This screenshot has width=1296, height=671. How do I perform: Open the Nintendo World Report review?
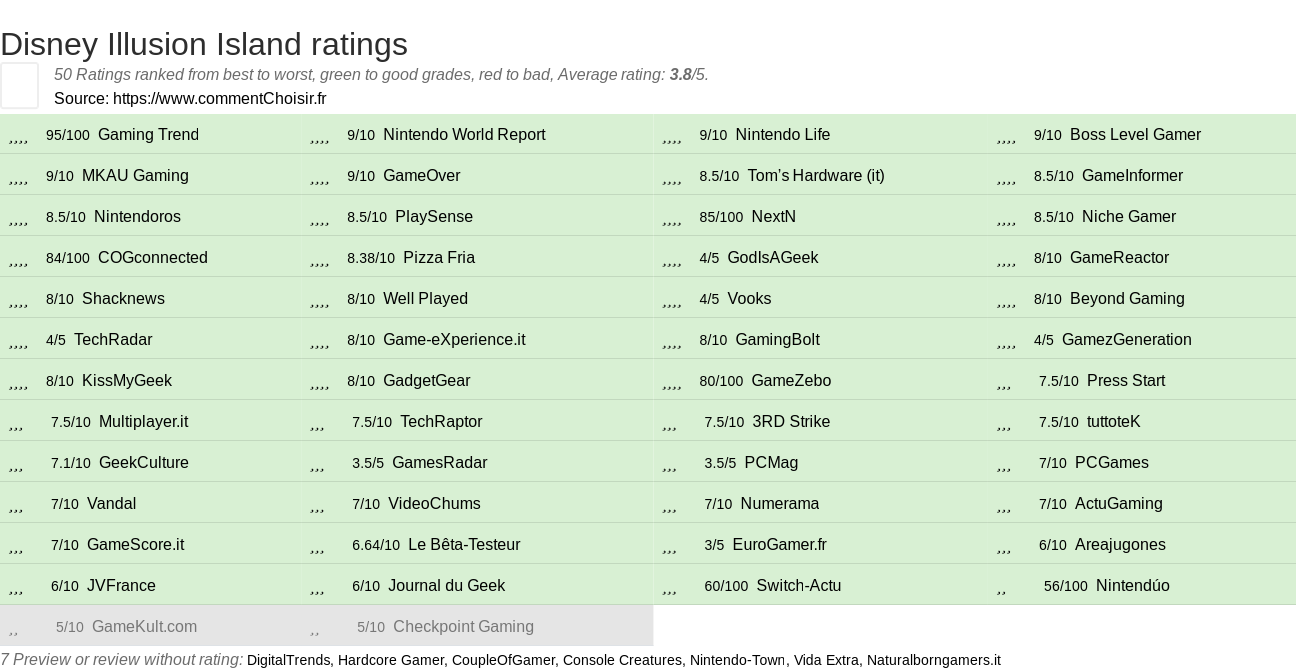tap(464, 135)
